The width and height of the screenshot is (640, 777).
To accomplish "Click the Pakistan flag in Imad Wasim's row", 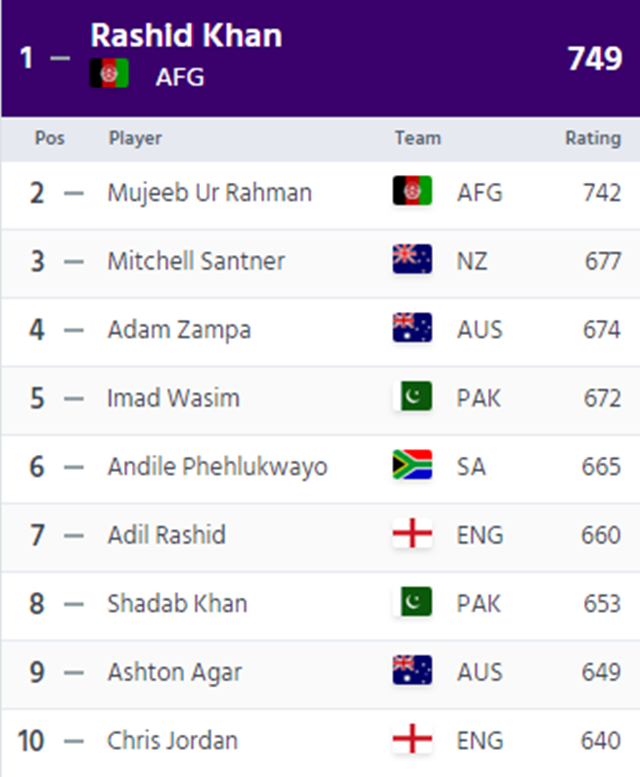I will (412, 396).
